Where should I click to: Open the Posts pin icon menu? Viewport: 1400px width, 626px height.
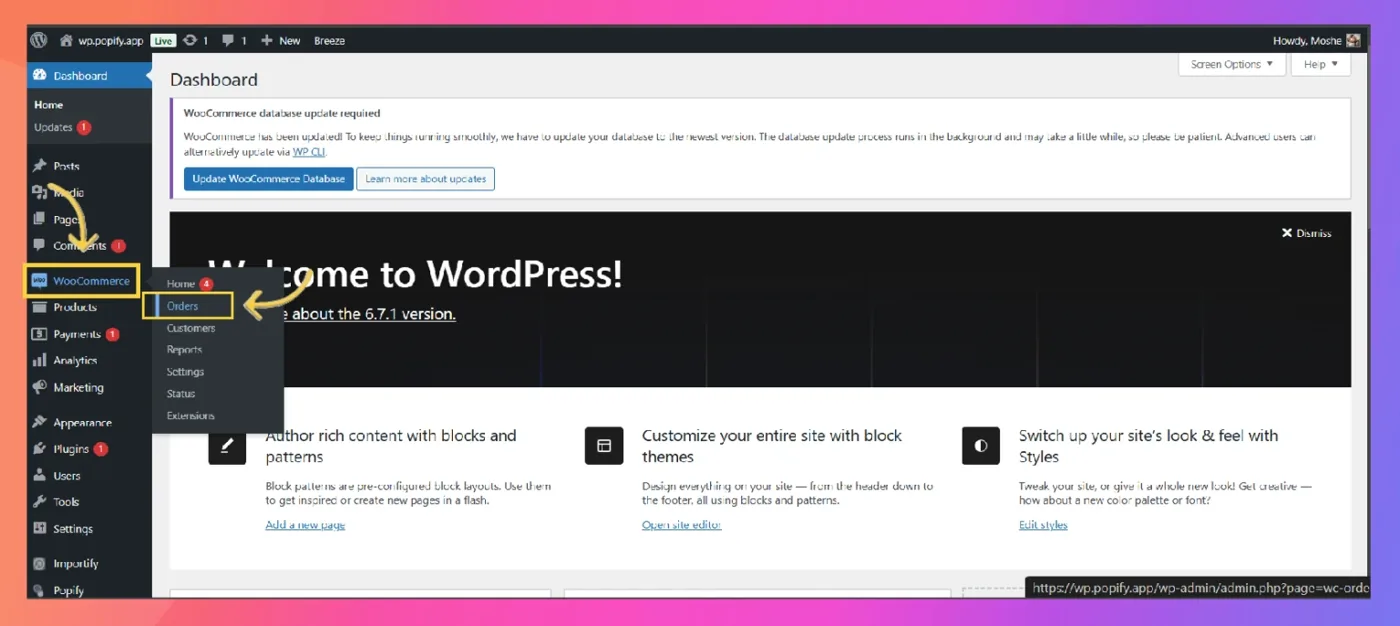point(40,166)
